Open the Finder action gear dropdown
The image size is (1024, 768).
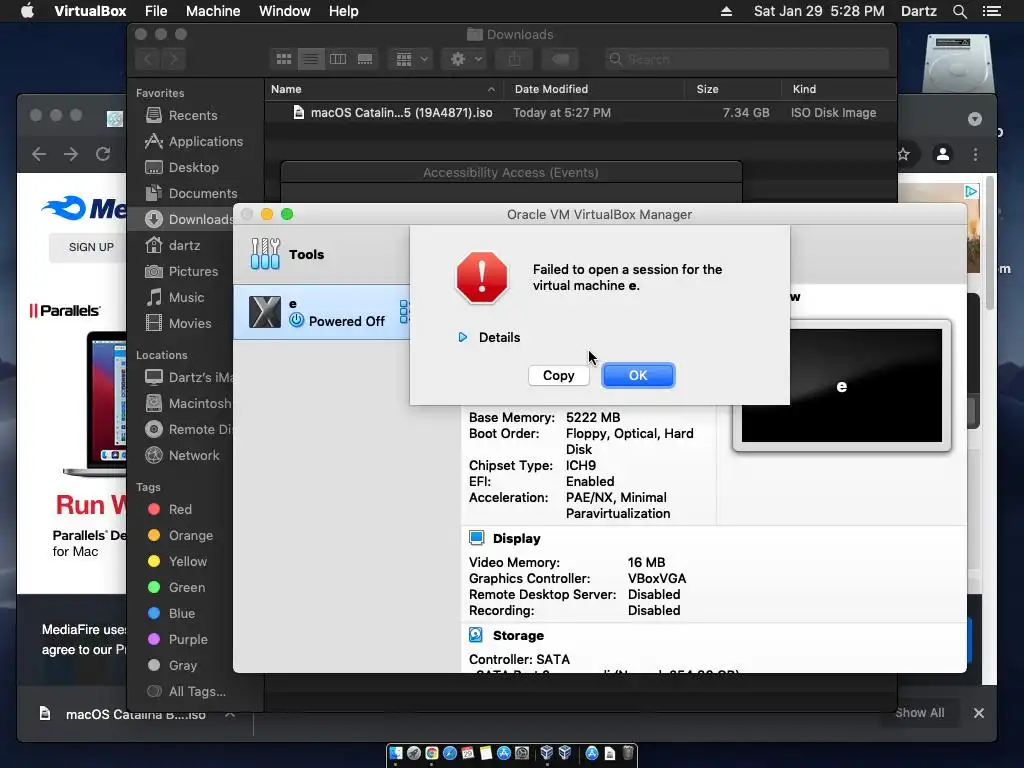pos(465,59)
